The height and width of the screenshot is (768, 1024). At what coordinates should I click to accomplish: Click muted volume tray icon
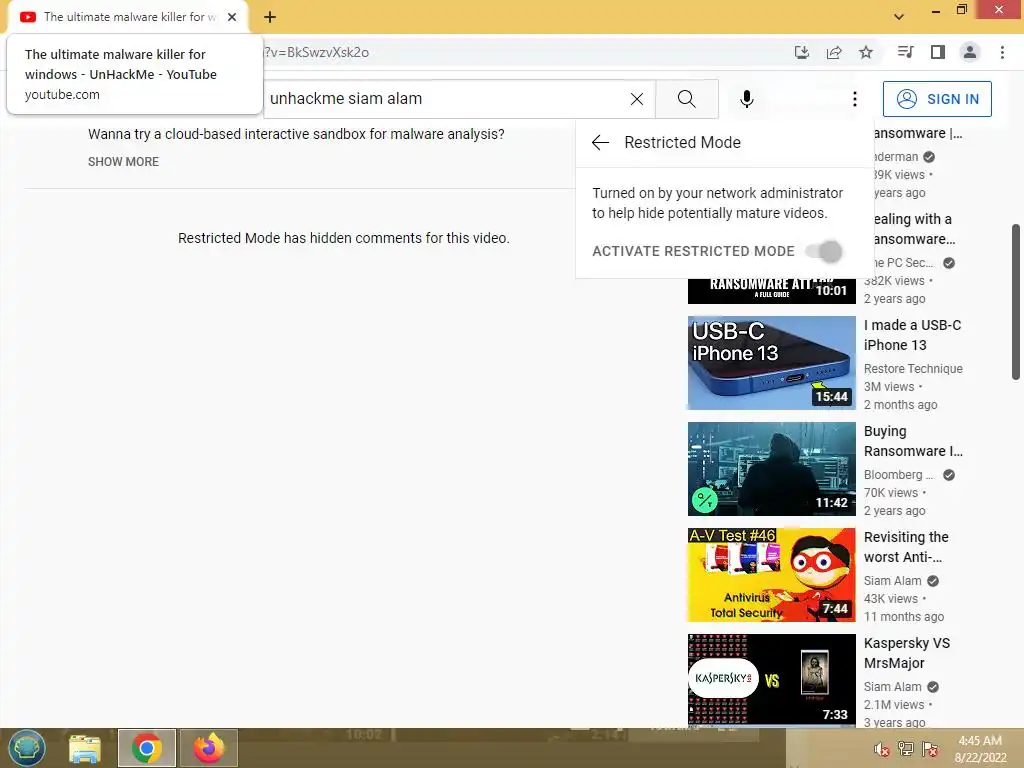click(882, 749)
